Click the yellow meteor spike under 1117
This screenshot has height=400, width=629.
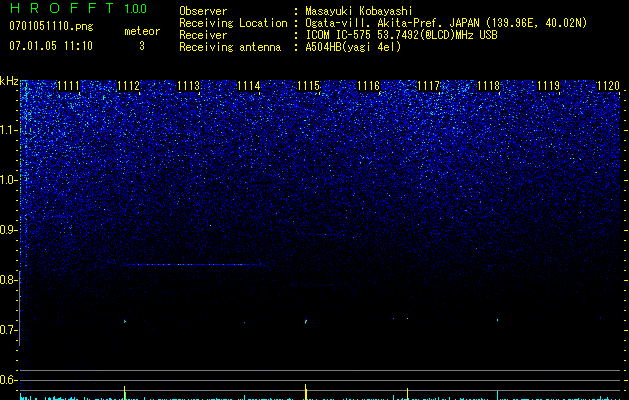click(408, 394)
